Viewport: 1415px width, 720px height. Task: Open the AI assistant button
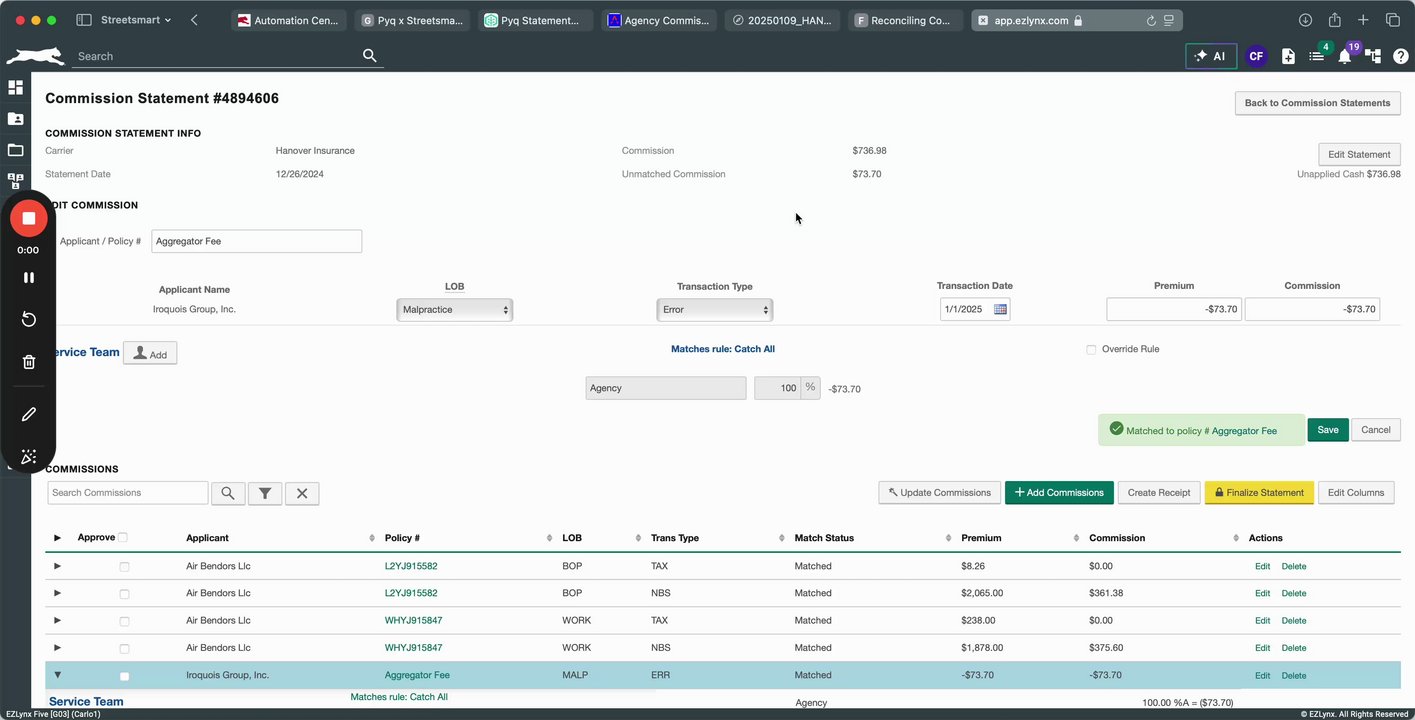click(1211, 57)
